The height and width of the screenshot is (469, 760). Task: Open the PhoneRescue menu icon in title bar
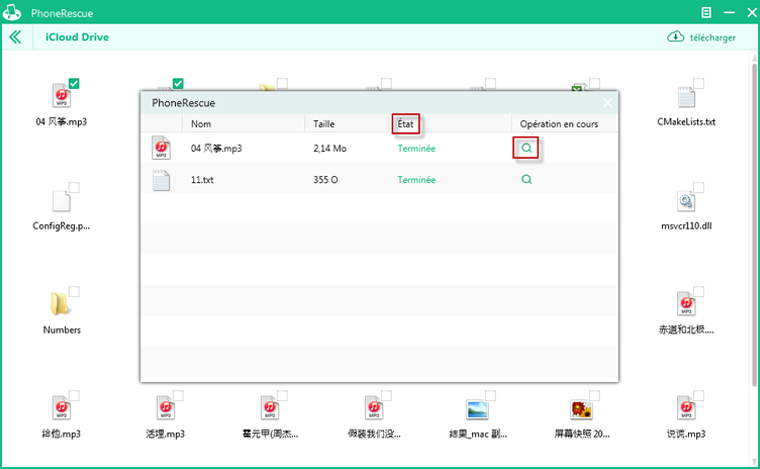(x=706, y=13)
